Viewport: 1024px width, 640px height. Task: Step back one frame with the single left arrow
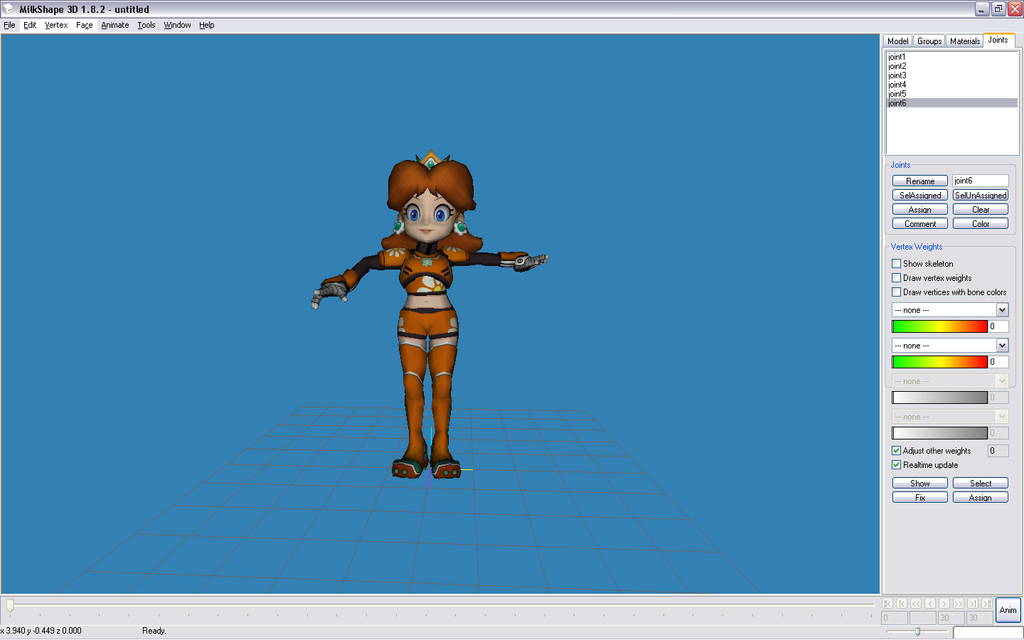930,604
